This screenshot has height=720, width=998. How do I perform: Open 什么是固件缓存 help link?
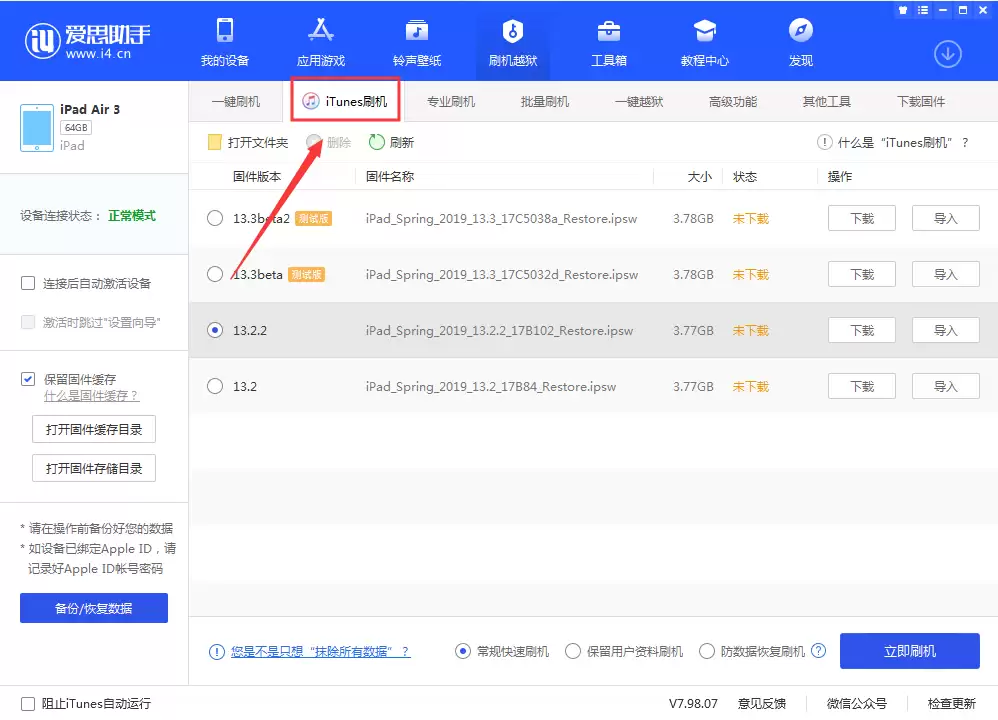91,395
